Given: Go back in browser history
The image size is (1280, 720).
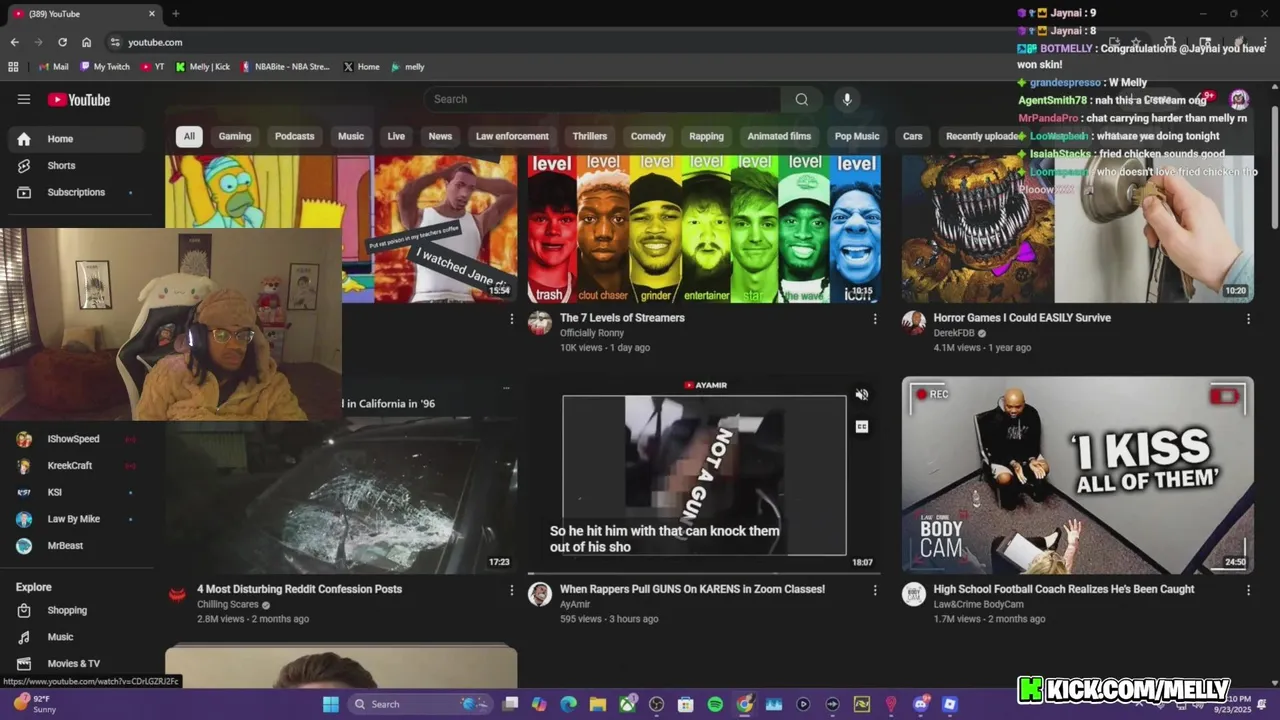Looking at the screenshot, I should [x=14, y=42].
